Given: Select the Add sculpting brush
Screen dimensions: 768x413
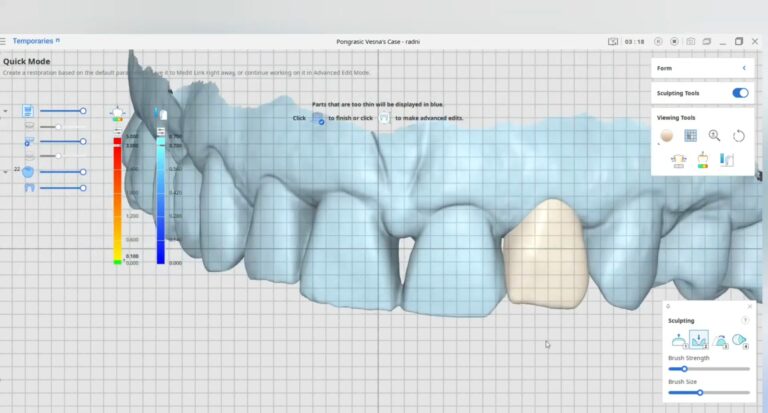Looking at the screenshot, I should (x=679, y=340).
